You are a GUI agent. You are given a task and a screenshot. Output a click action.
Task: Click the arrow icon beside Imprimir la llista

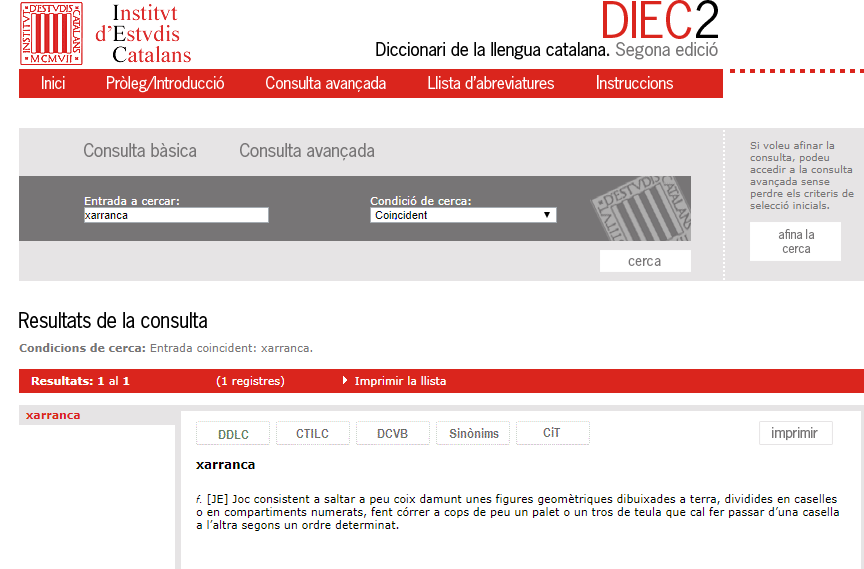click(345, 381)
